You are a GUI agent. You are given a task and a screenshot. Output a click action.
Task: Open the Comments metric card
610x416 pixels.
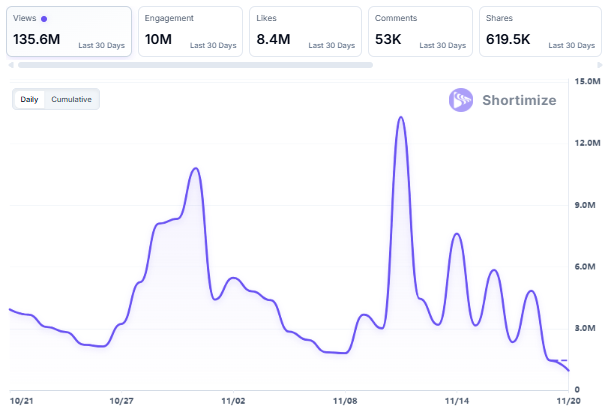click(419, 31)
